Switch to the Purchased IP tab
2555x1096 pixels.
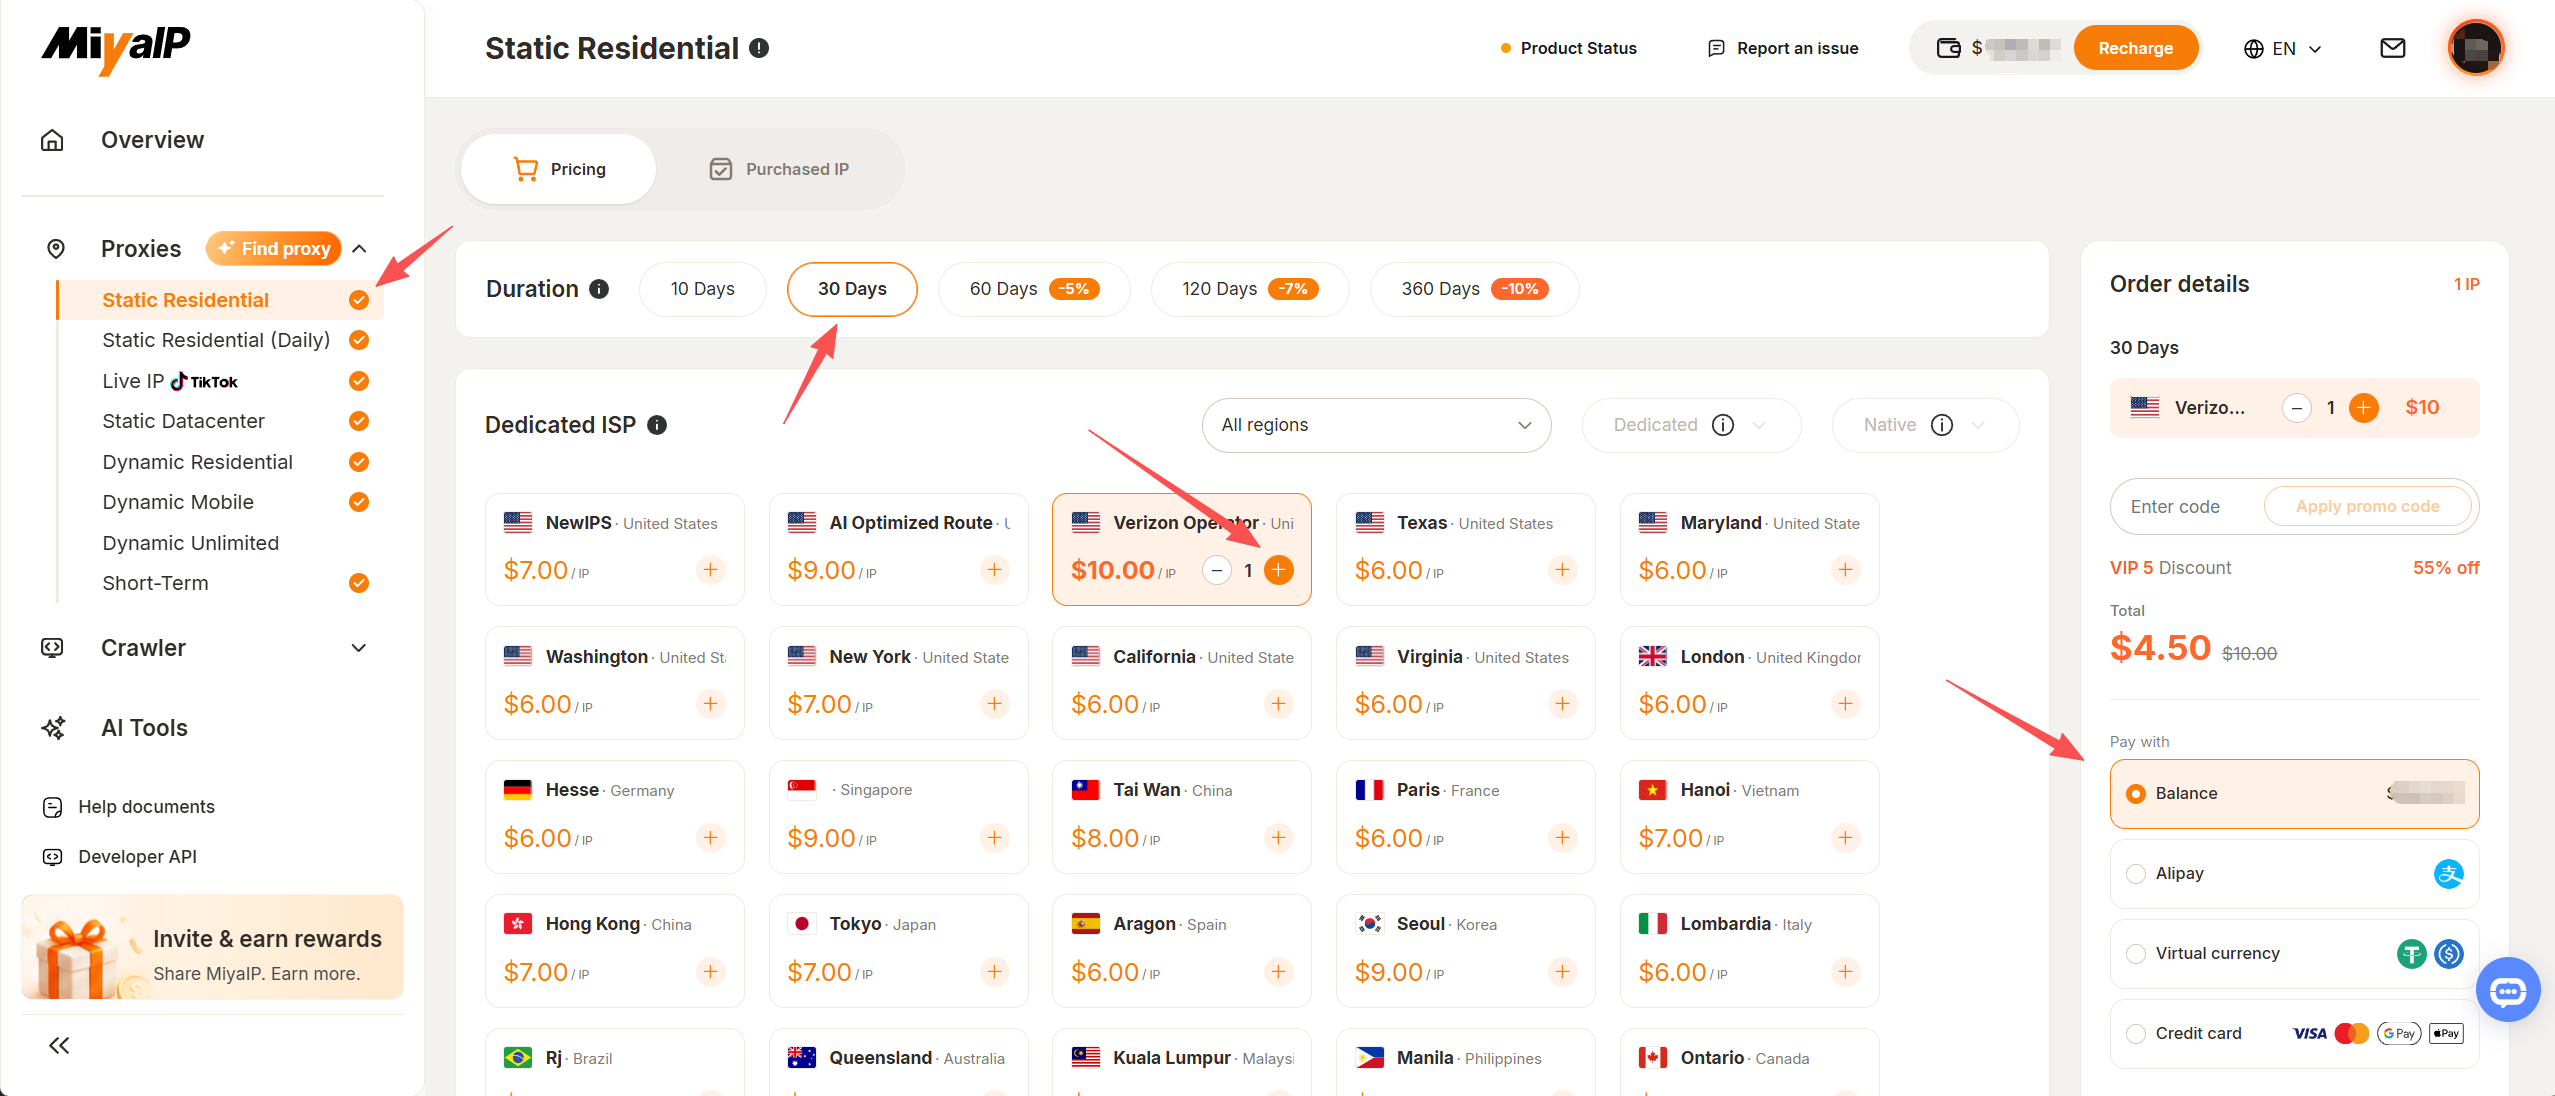[779, 169]
